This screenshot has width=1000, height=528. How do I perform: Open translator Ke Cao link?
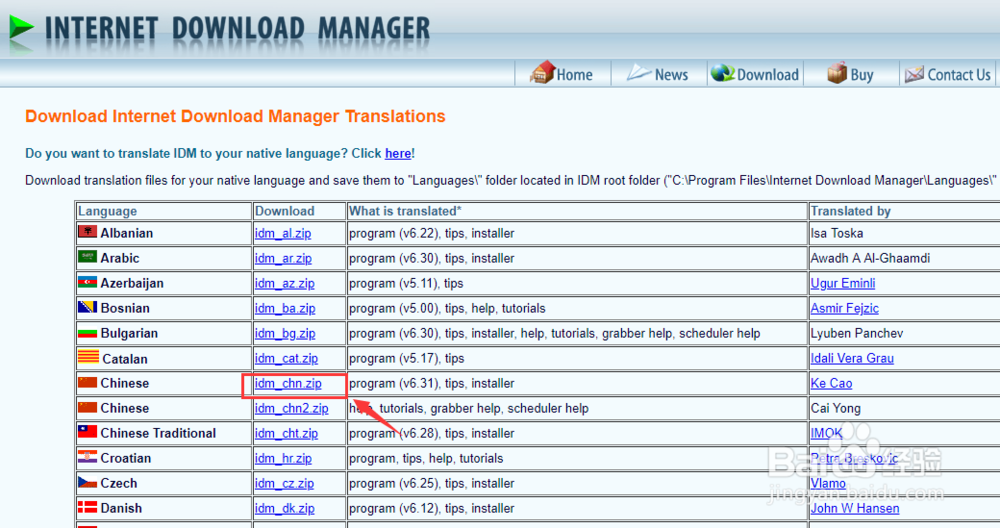point(831,383)
